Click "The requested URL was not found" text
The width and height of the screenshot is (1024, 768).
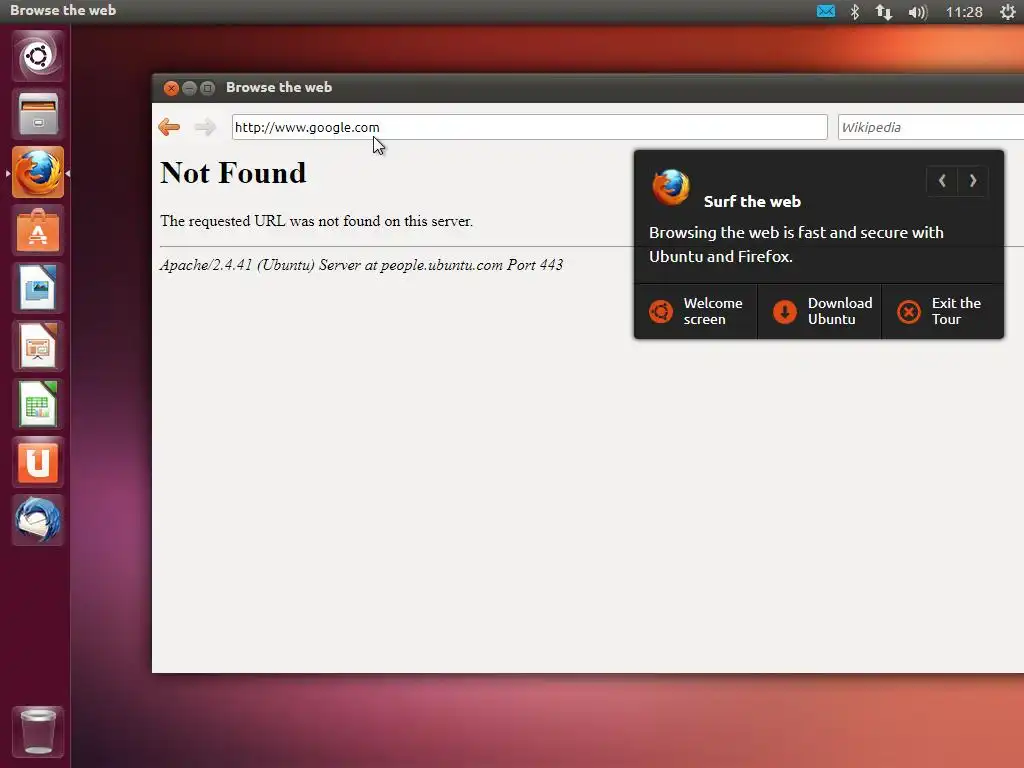(x=317, y=221)
